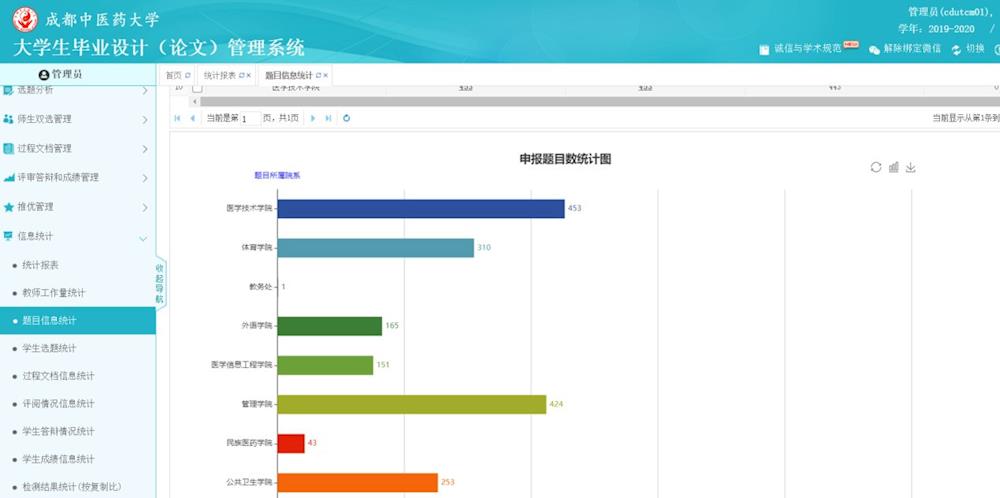Switch chart view via bar-chart icon

(893, 167)
